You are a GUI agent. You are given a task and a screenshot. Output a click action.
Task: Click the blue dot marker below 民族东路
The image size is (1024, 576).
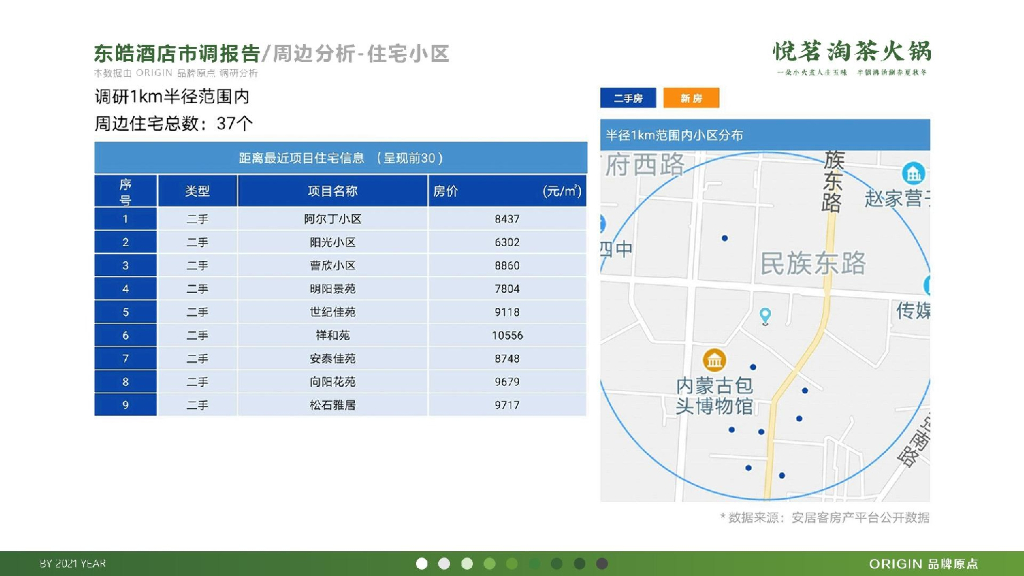[804, 390]
